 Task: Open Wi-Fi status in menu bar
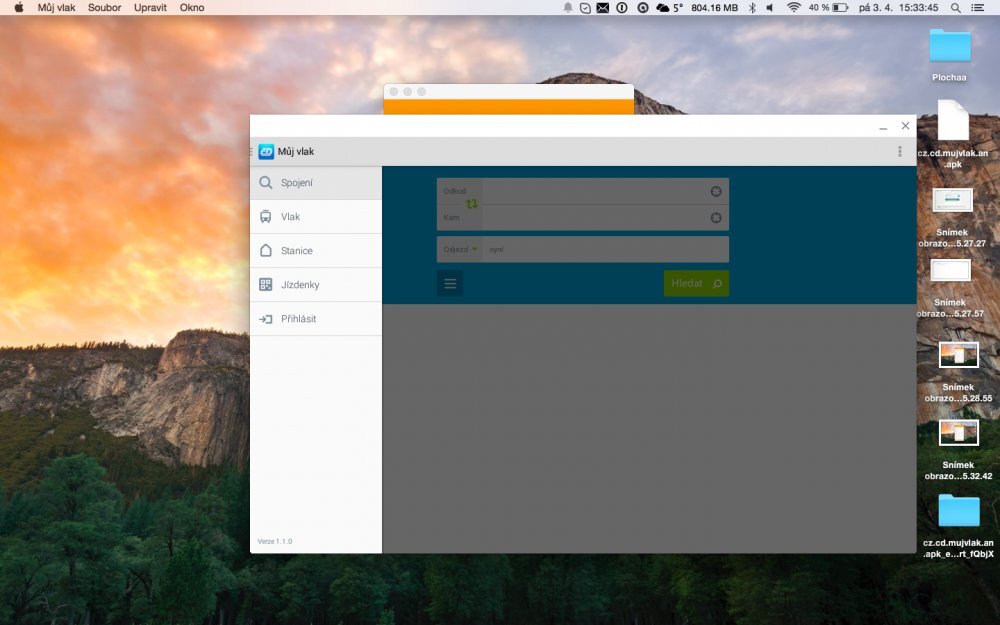[794, 7]
